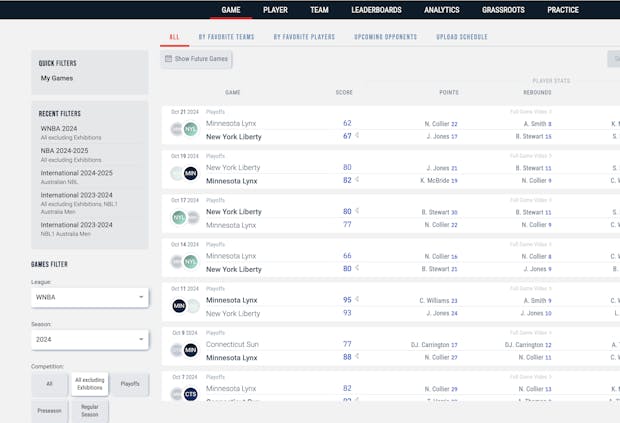
Task: Open the ANALYTICS navigation tab
Action: click(x=442, y=10)
